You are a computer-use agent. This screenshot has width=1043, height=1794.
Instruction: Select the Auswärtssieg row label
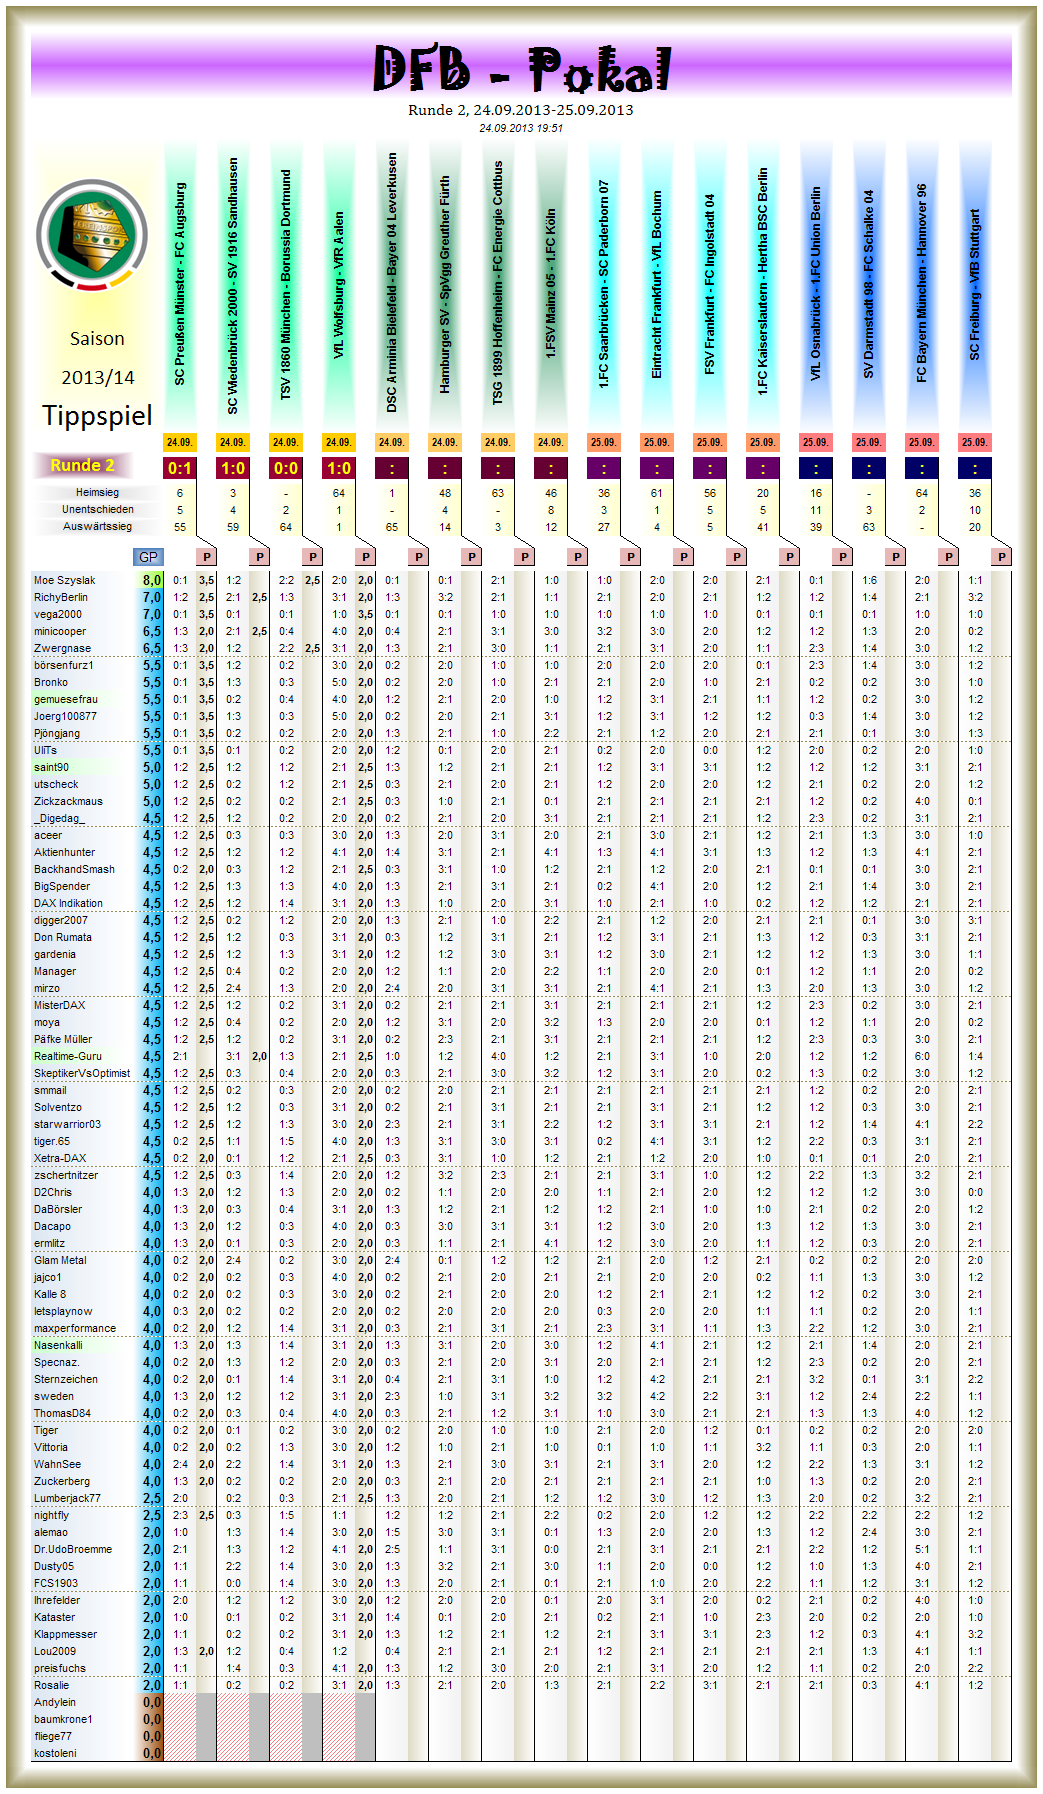(x=97, y=526)
